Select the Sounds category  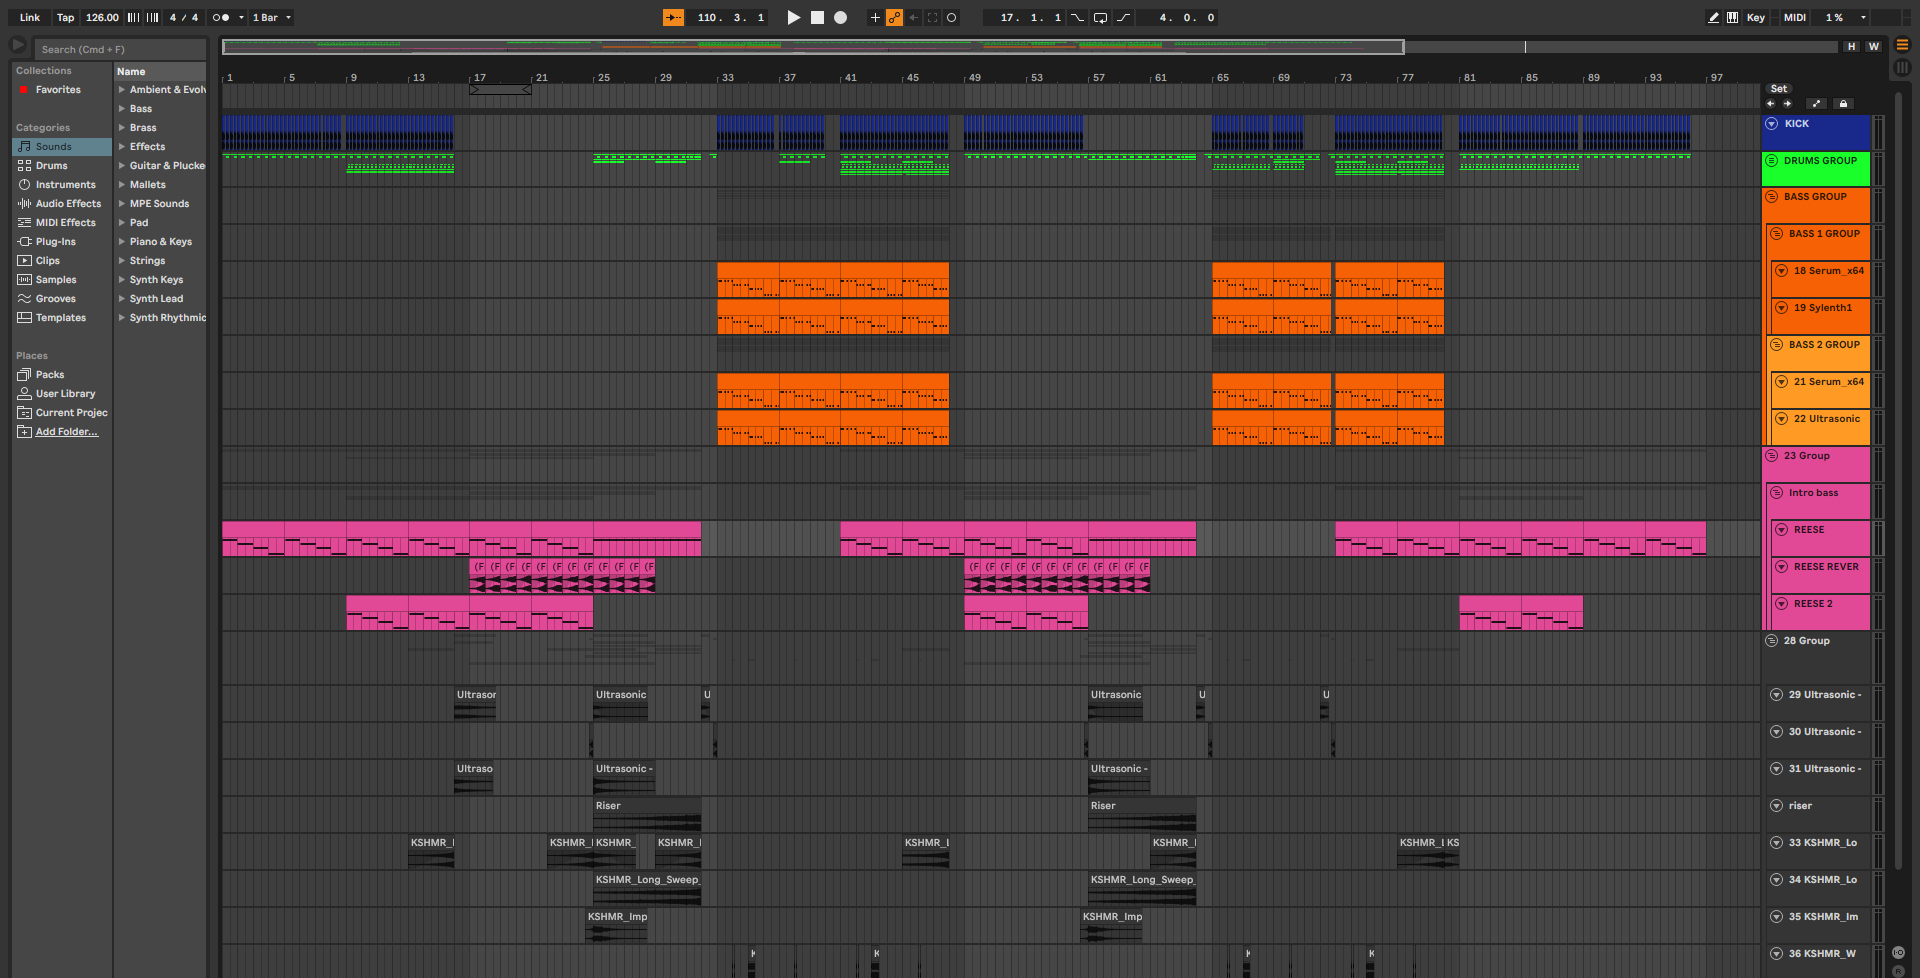click(x=62, y=147)
